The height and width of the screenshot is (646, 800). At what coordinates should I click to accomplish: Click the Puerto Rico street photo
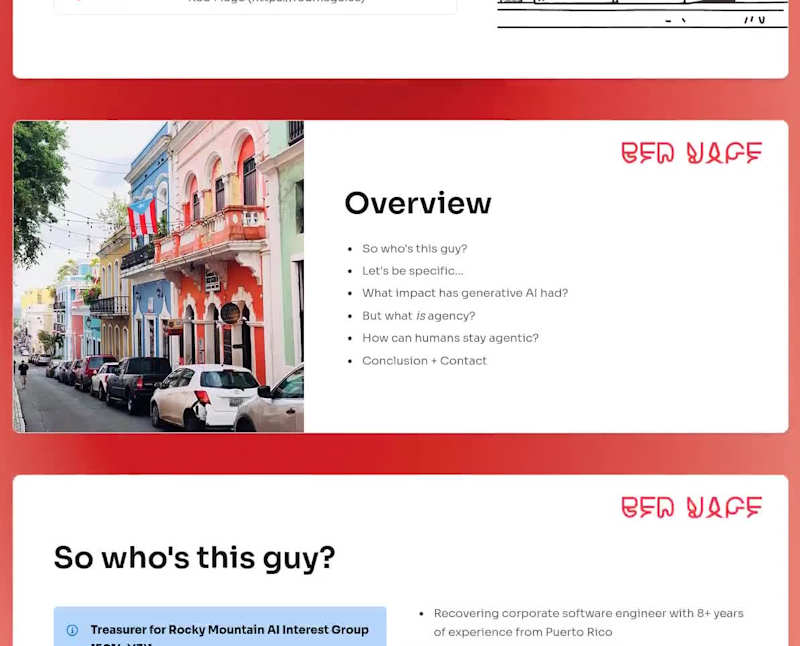(x=158, y=276)
